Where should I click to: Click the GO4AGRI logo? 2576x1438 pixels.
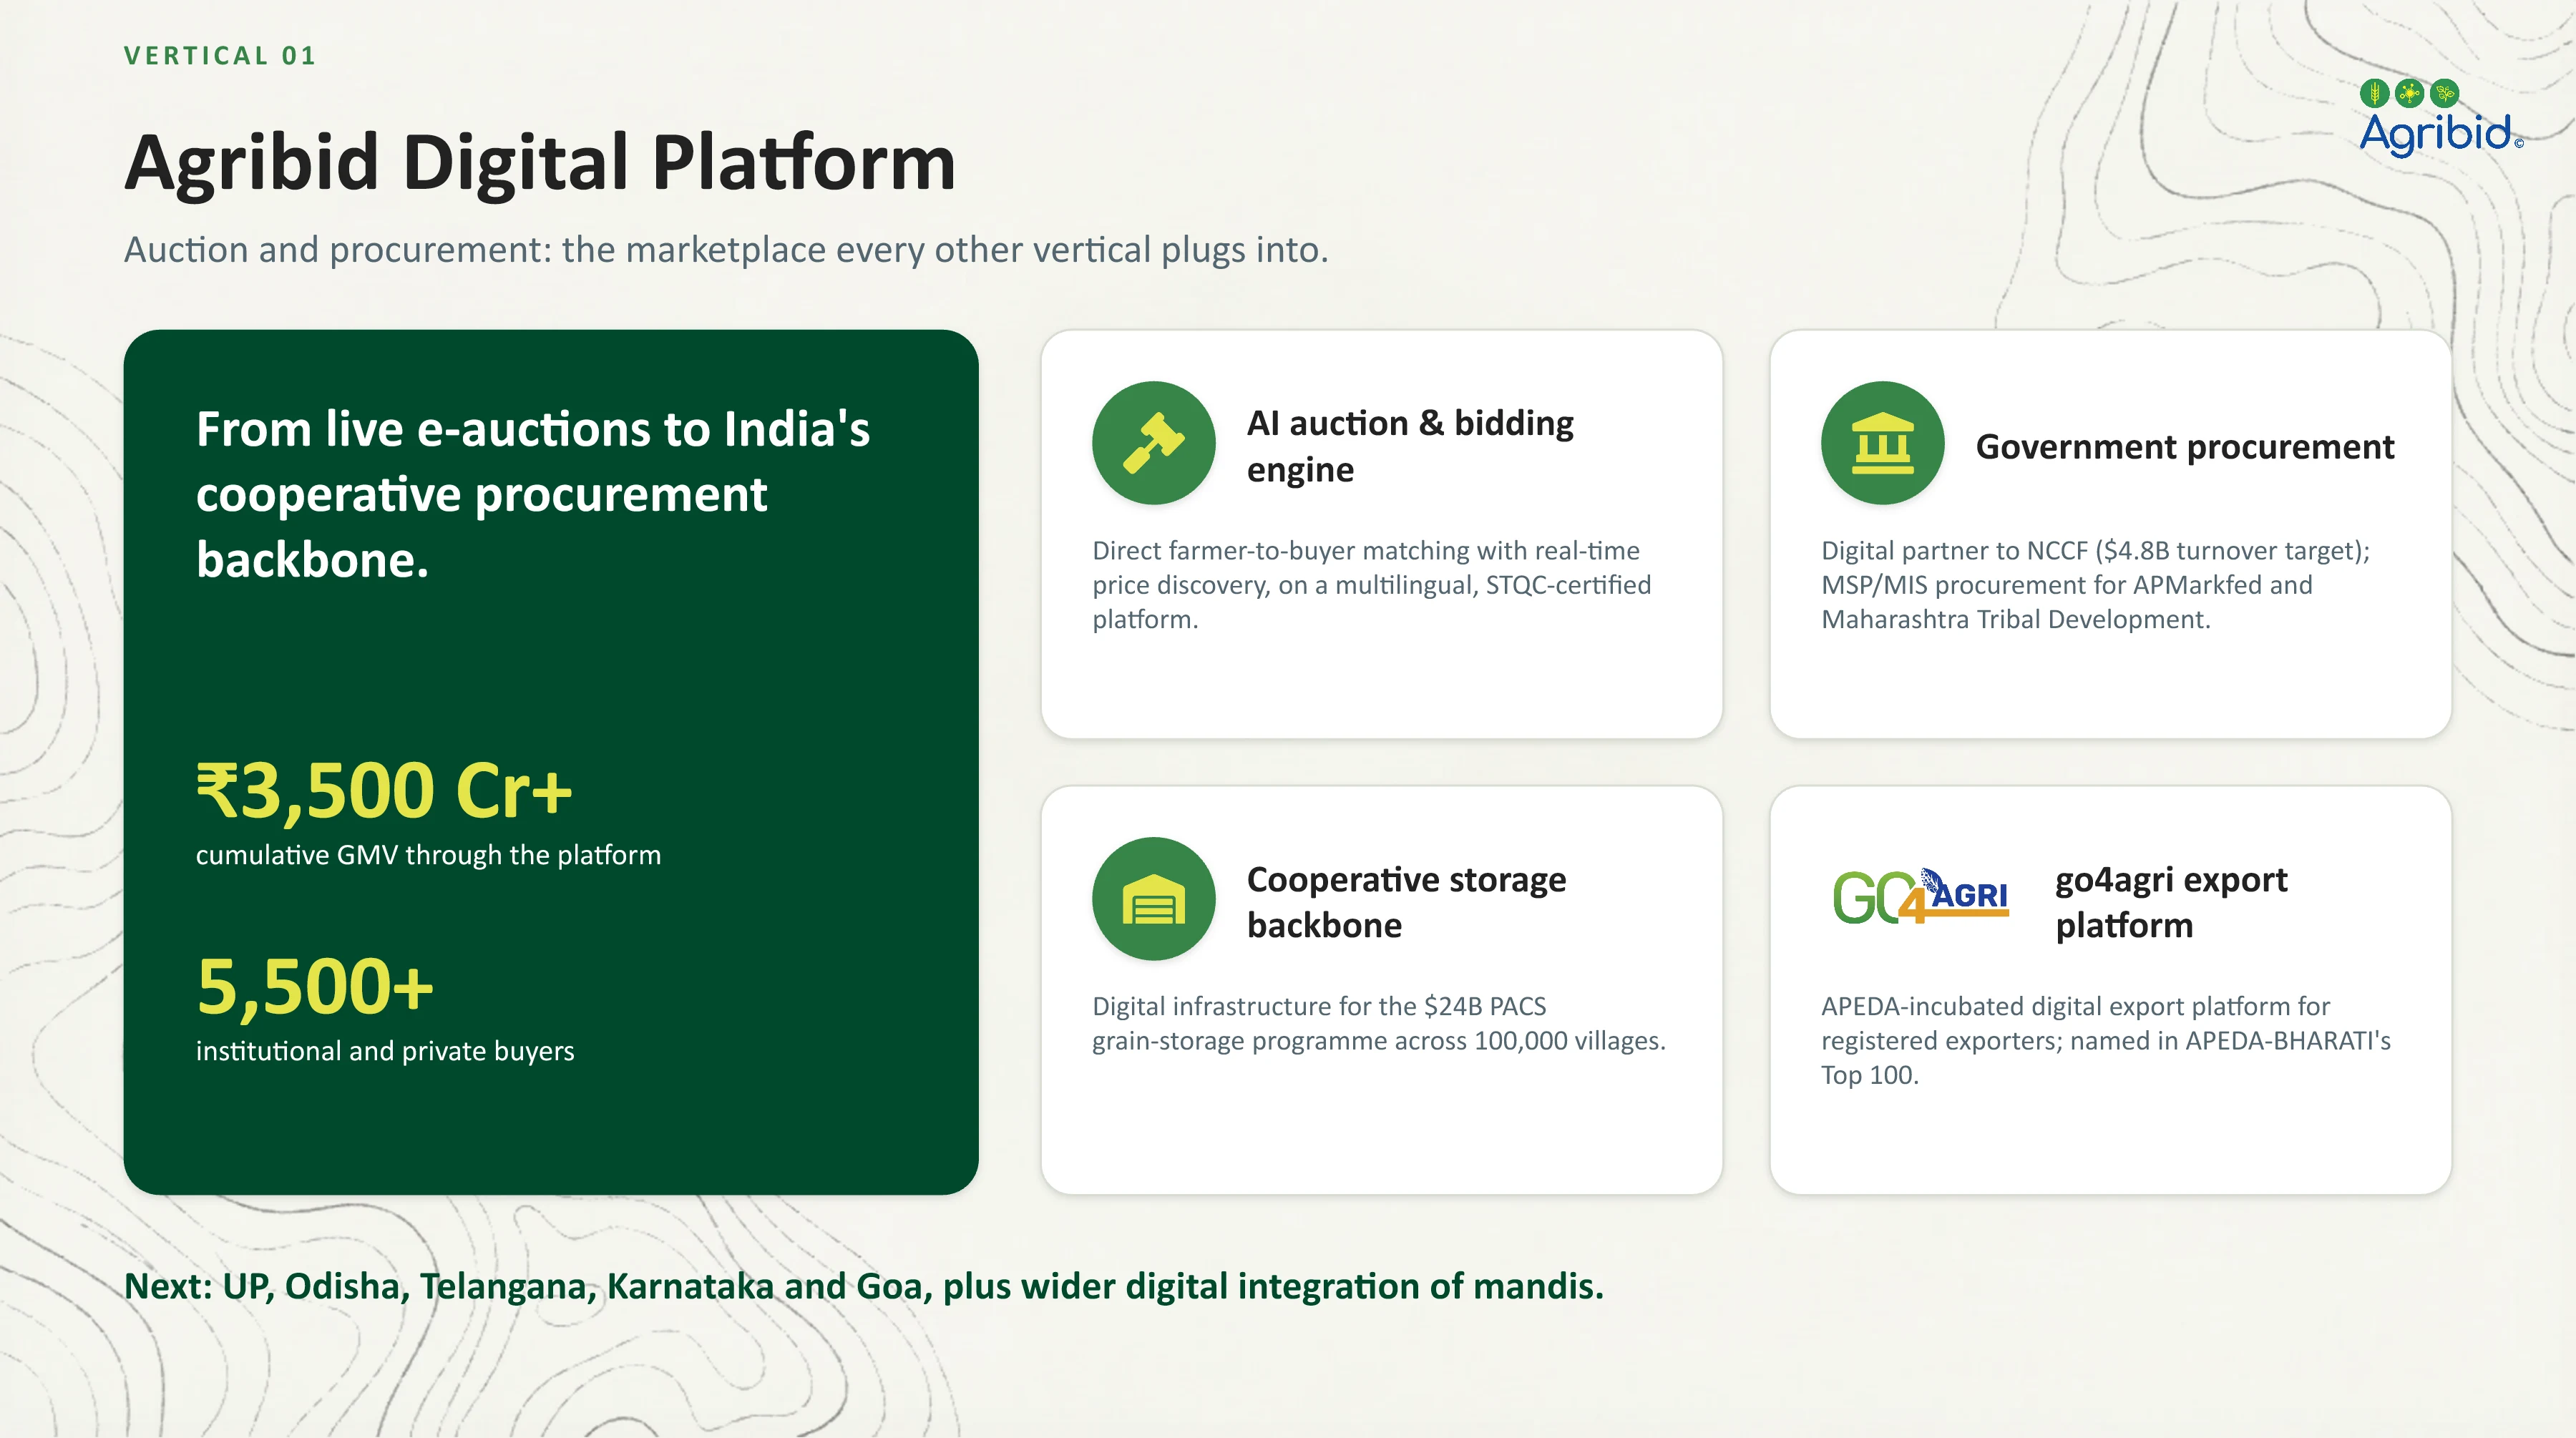(x=1920, y=896)
